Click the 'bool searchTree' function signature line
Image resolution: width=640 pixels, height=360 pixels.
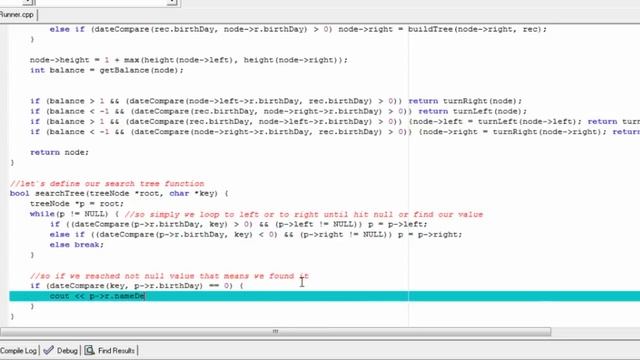coord(119,193)
